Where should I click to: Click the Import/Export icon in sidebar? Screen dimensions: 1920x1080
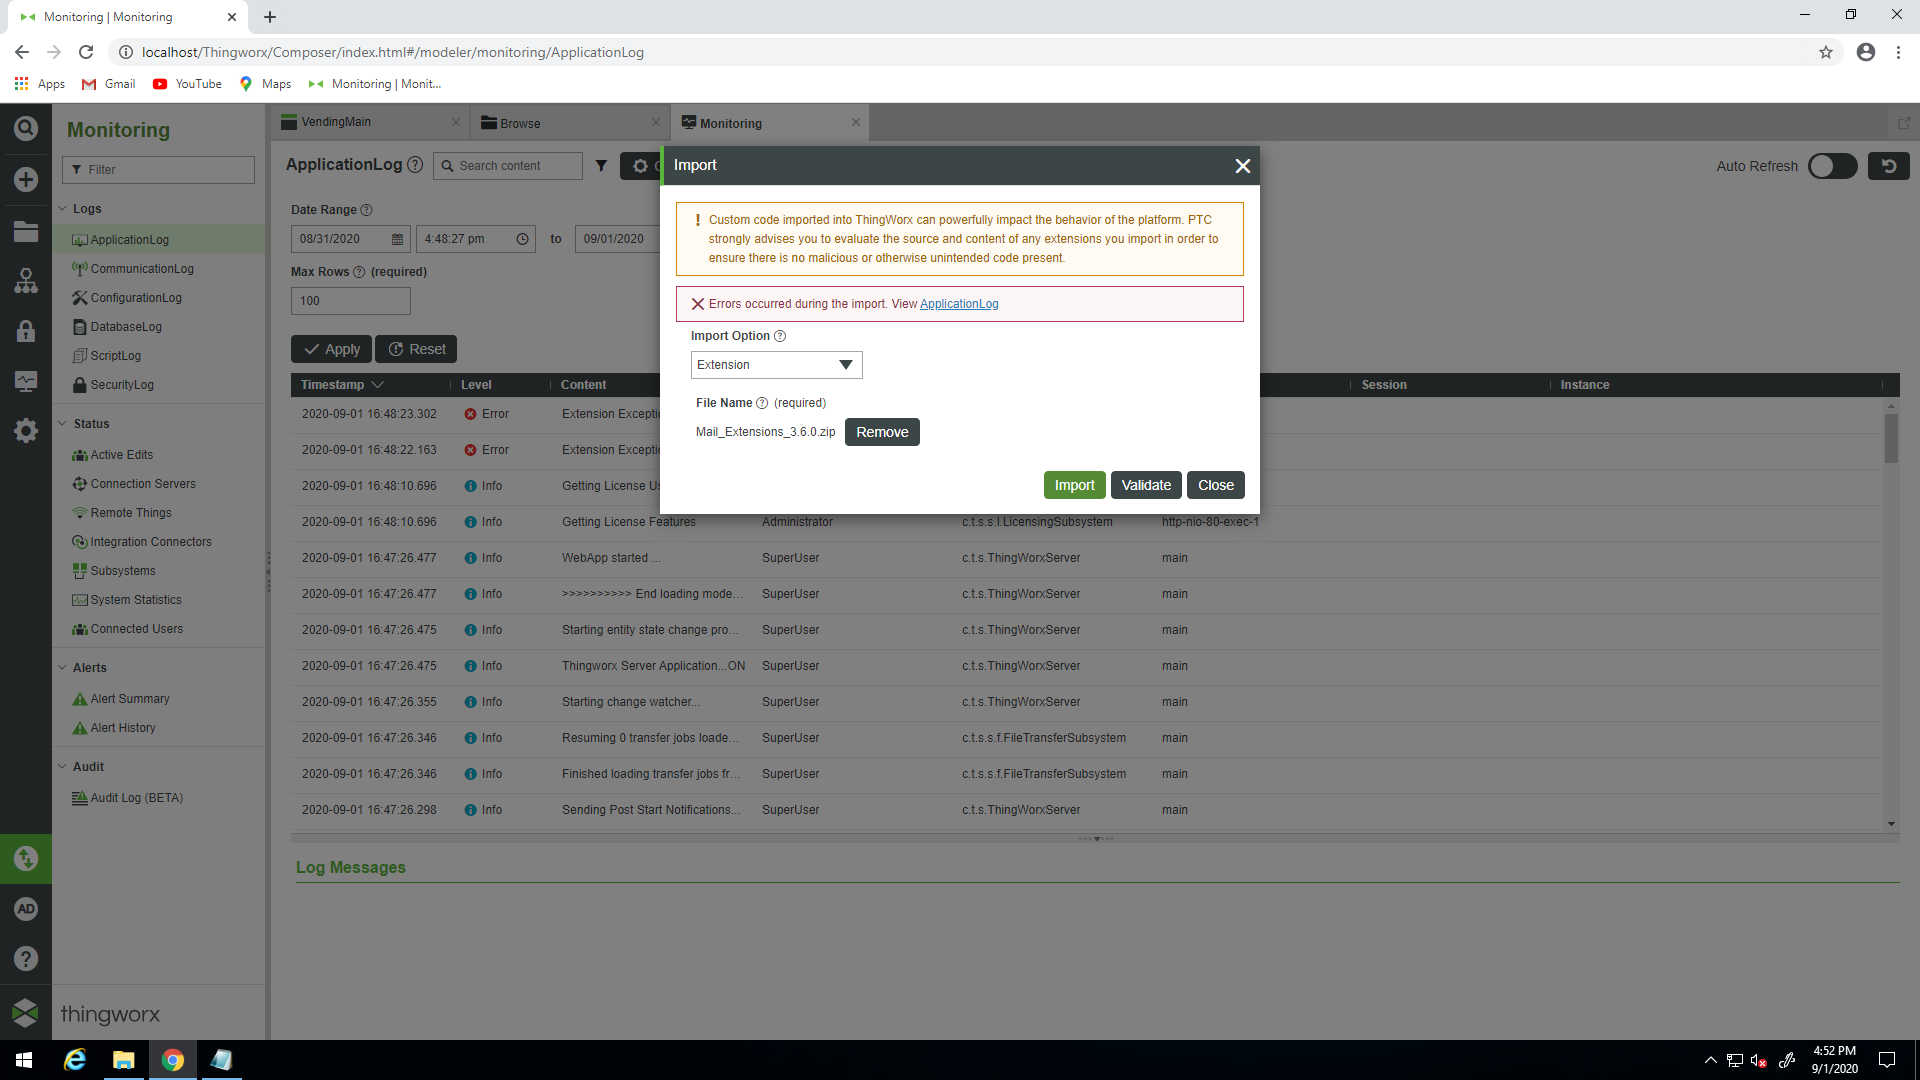click(26, 859)
